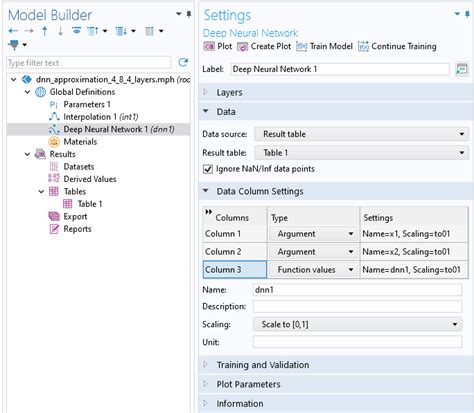474x413 pixels.
Task: Toggle Ignore NaN/Inf data points checkbox
Action: point(208,169)
